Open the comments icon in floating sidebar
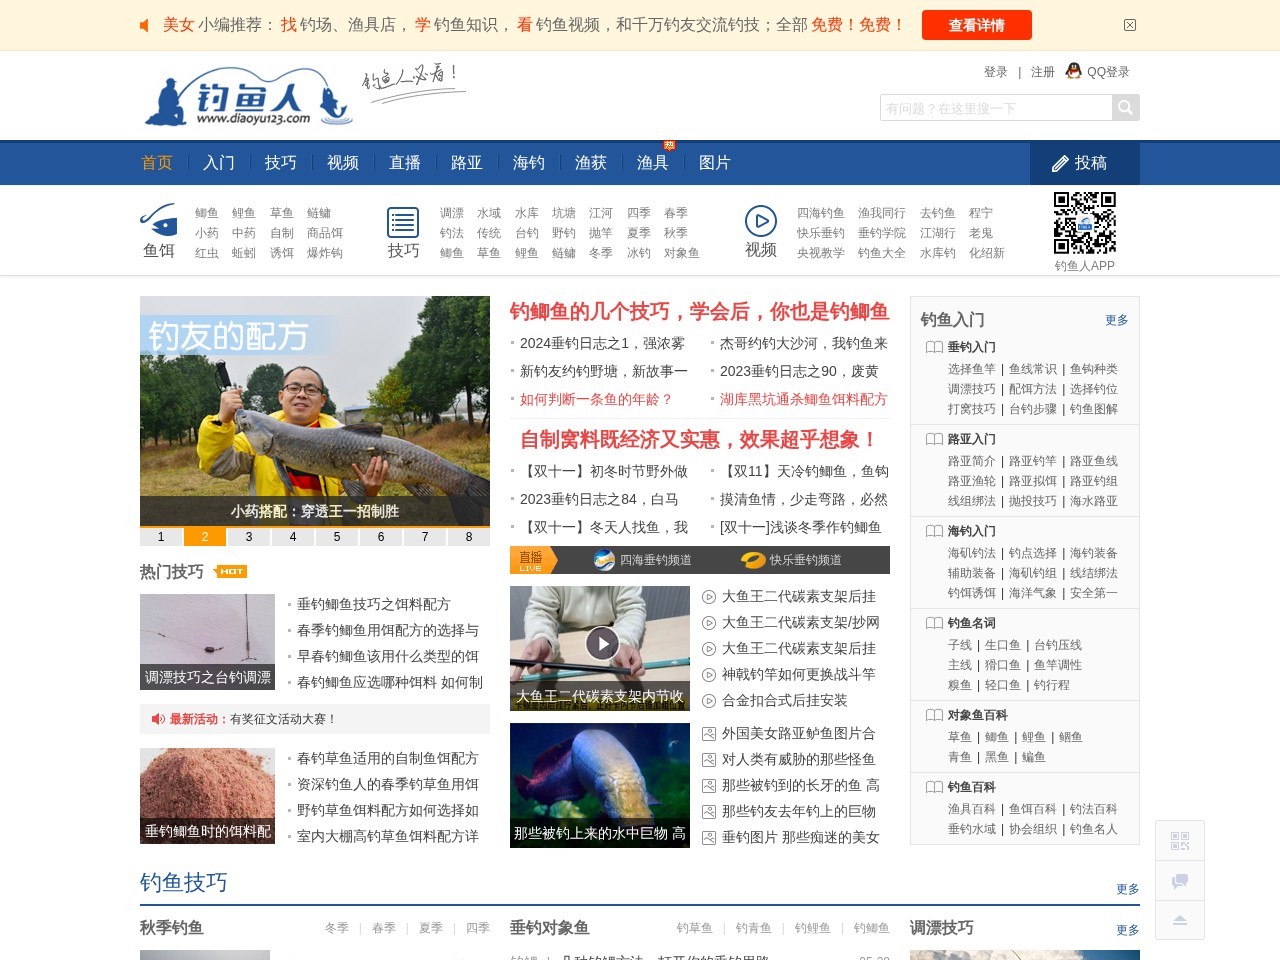The width and height of the screenshot is (1280, 960). pos(1180,880)
